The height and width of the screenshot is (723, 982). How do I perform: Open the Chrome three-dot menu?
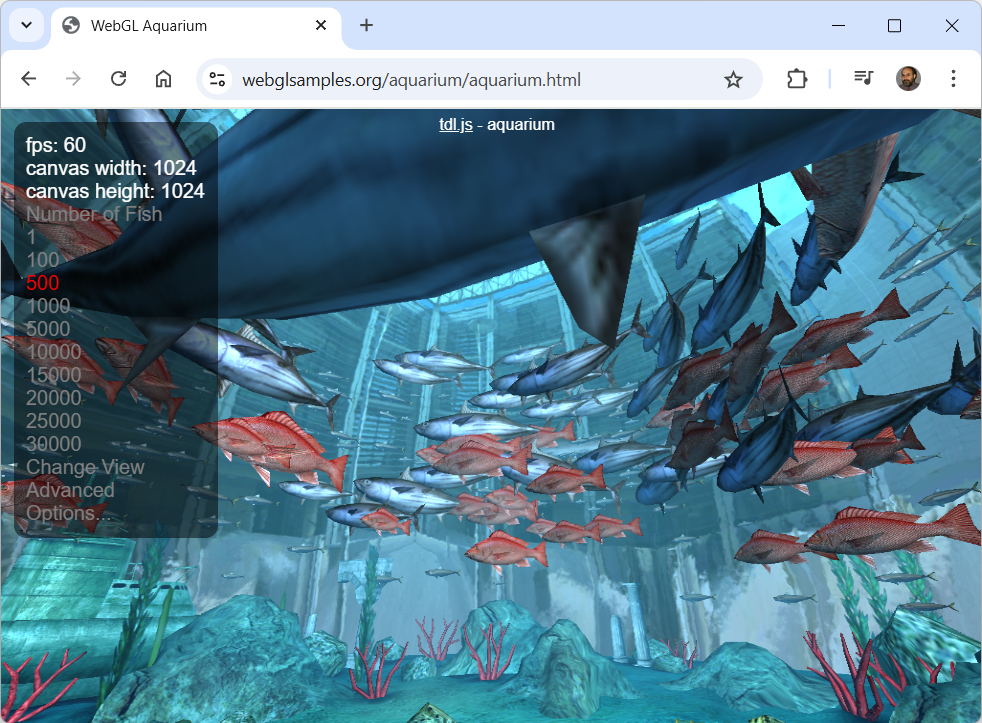point(953,79)
